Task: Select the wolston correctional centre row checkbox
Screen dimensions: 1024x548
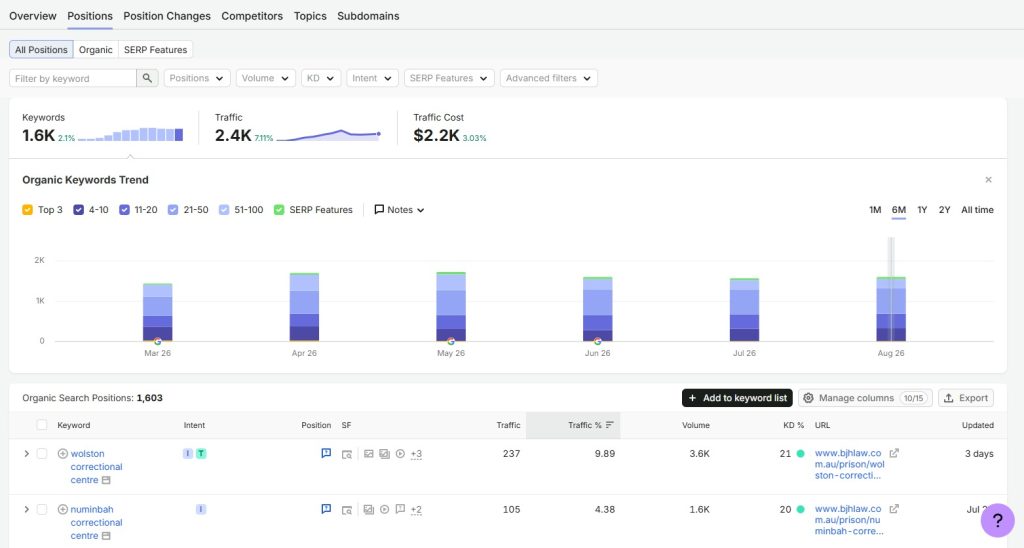Action: point(42,453)
